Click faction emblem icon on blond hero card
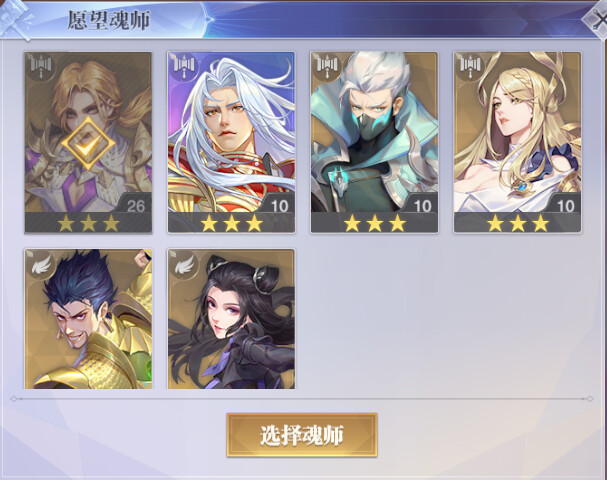The width and height of the screenshot is (607, 480). (x=41, y=67)
